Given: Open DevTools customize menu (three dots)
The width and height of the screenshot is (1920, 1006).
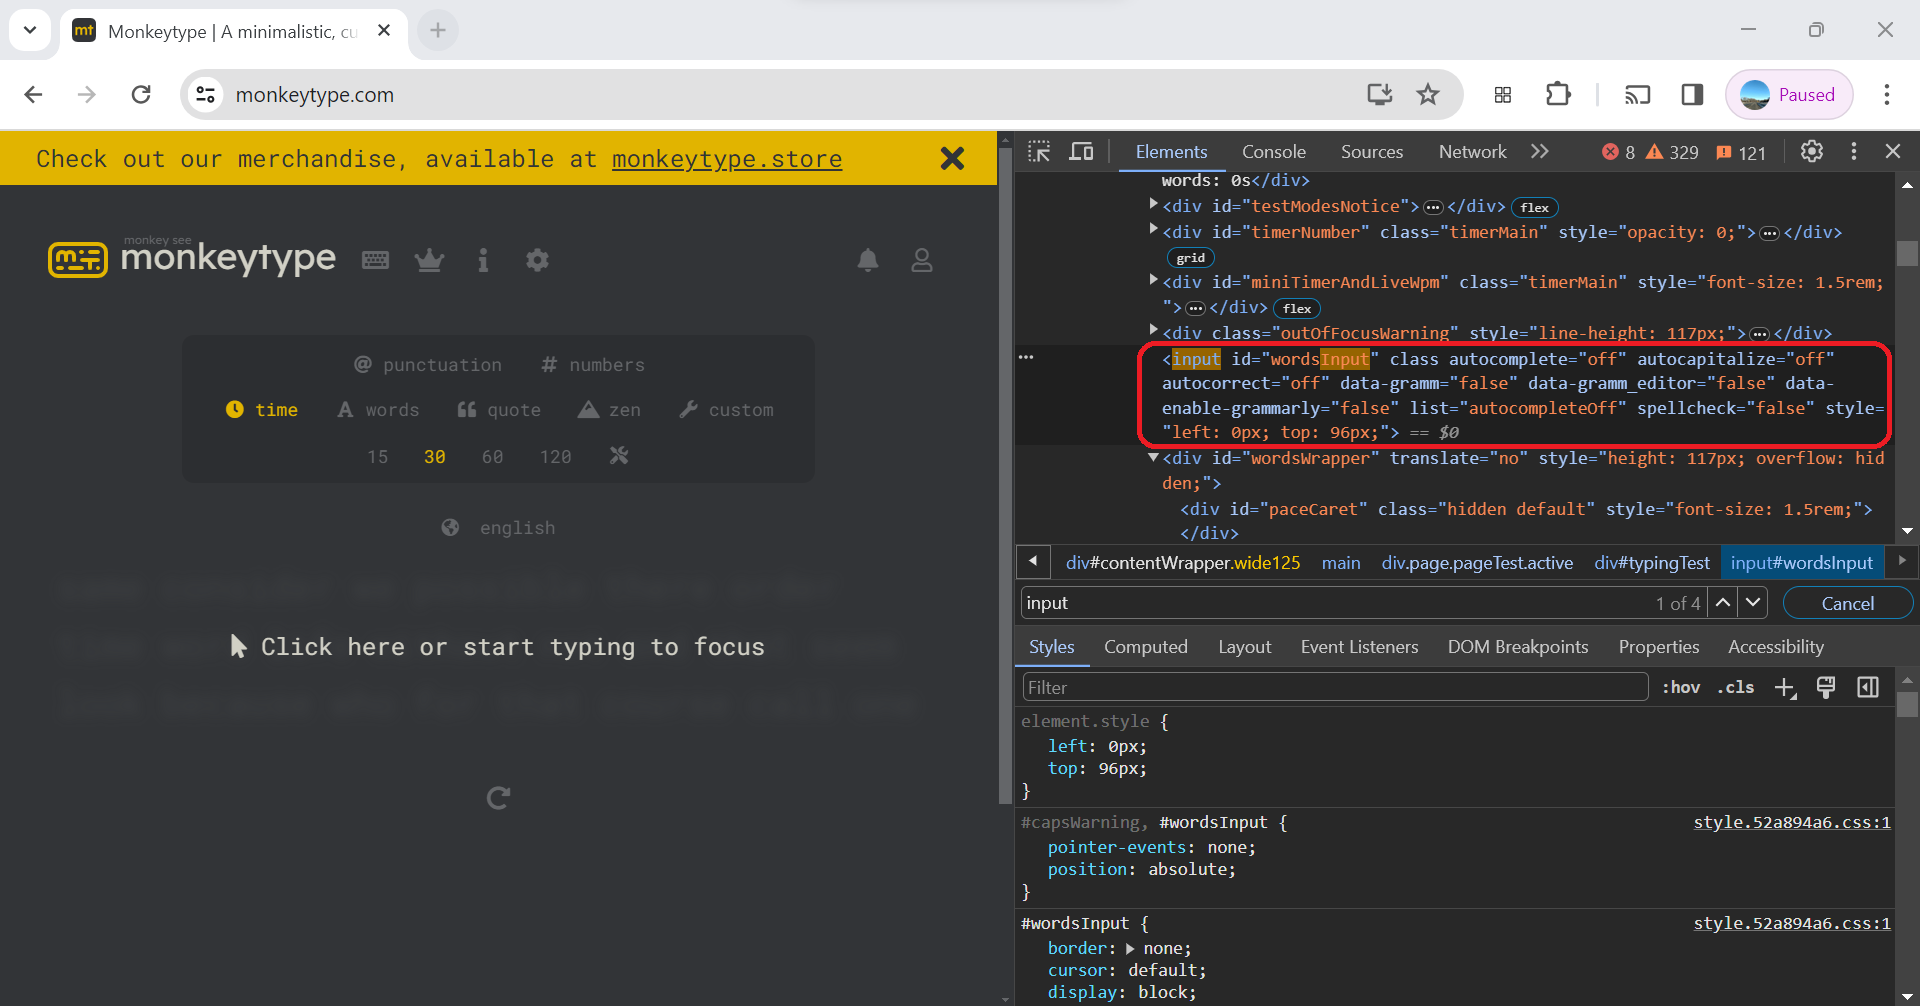Looking at the screenshot, I should point(1854,151).
